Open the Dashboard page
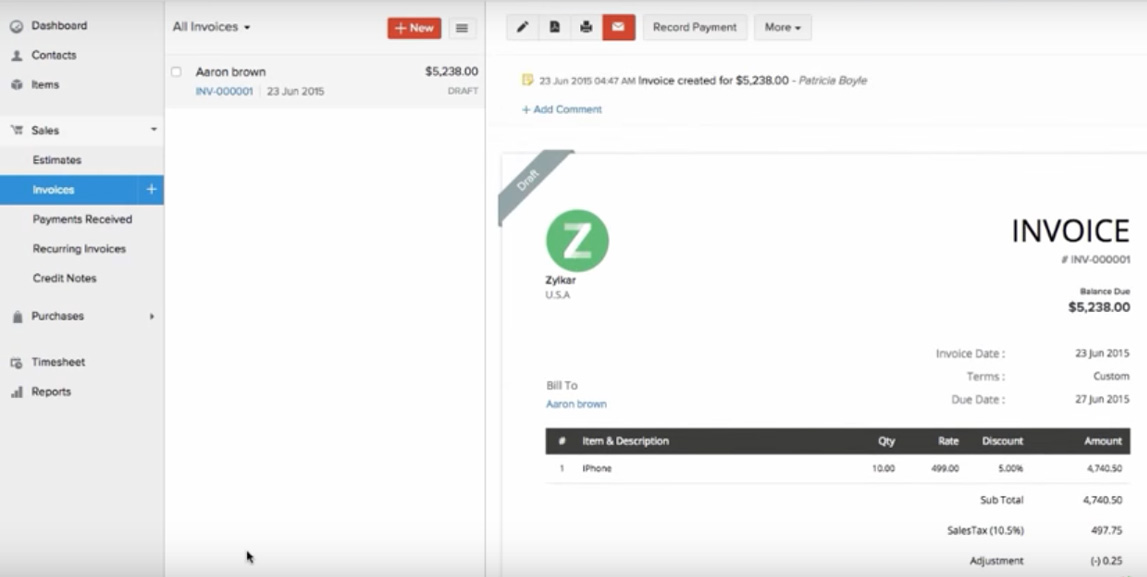 [58, 26]
